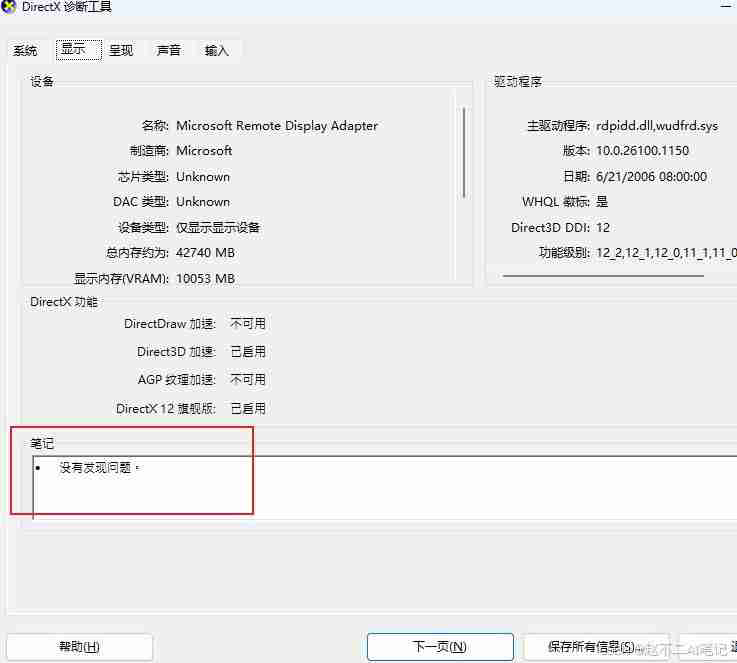
Task: Click the driver panel horizontal scrollbar
Action: coord(603,276)
